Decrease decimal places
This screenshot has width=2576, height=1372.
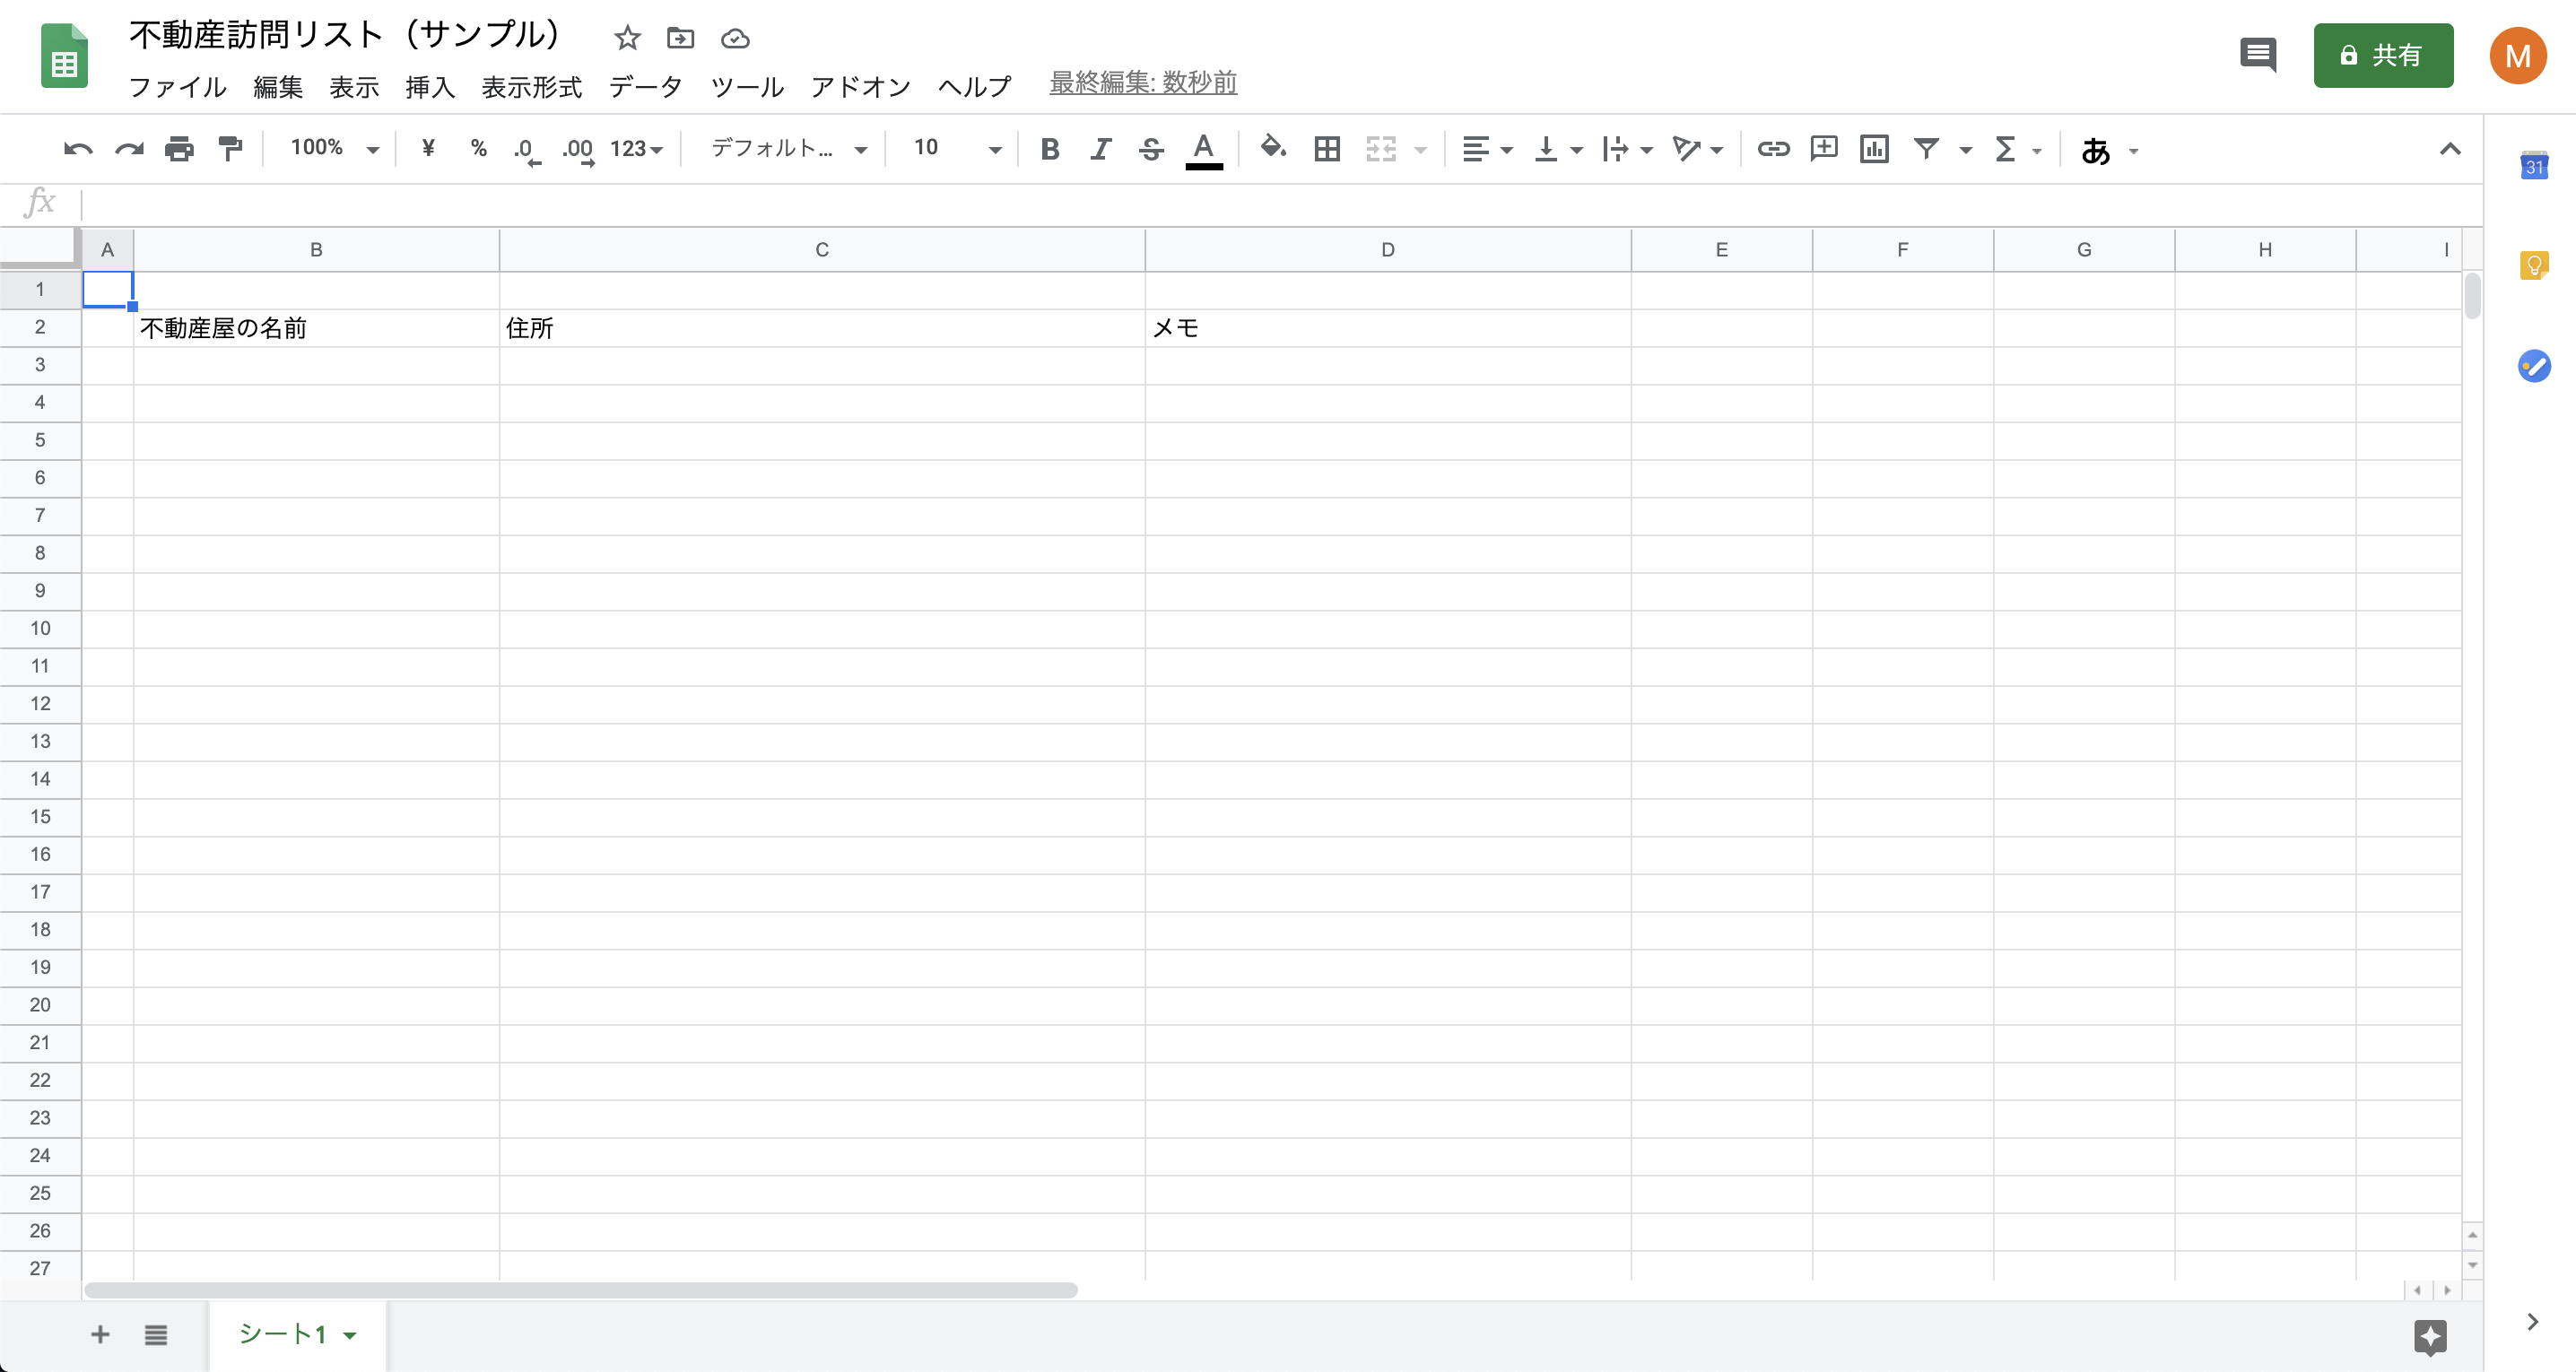(x=527, y=151)
